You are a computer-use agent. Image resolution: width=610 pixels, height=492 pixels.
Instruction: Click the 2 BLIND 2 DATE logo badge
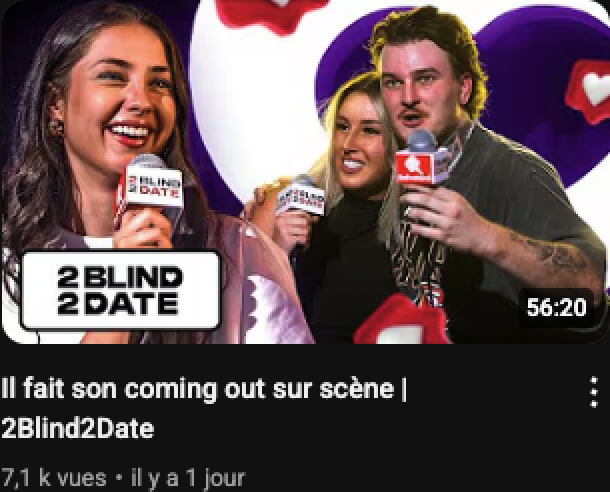tap(121, 290)
